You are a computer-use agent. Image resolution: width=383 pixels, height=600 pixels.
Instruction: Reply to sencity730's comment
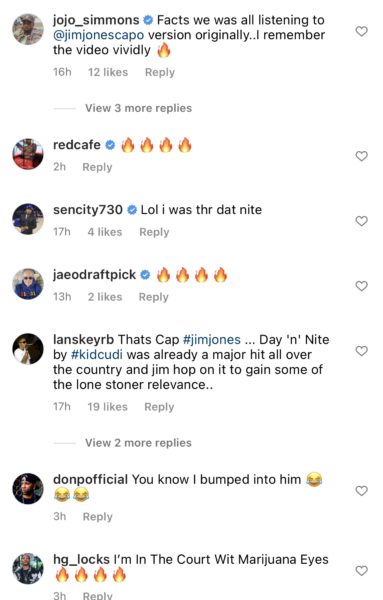(x=154, y=232)
